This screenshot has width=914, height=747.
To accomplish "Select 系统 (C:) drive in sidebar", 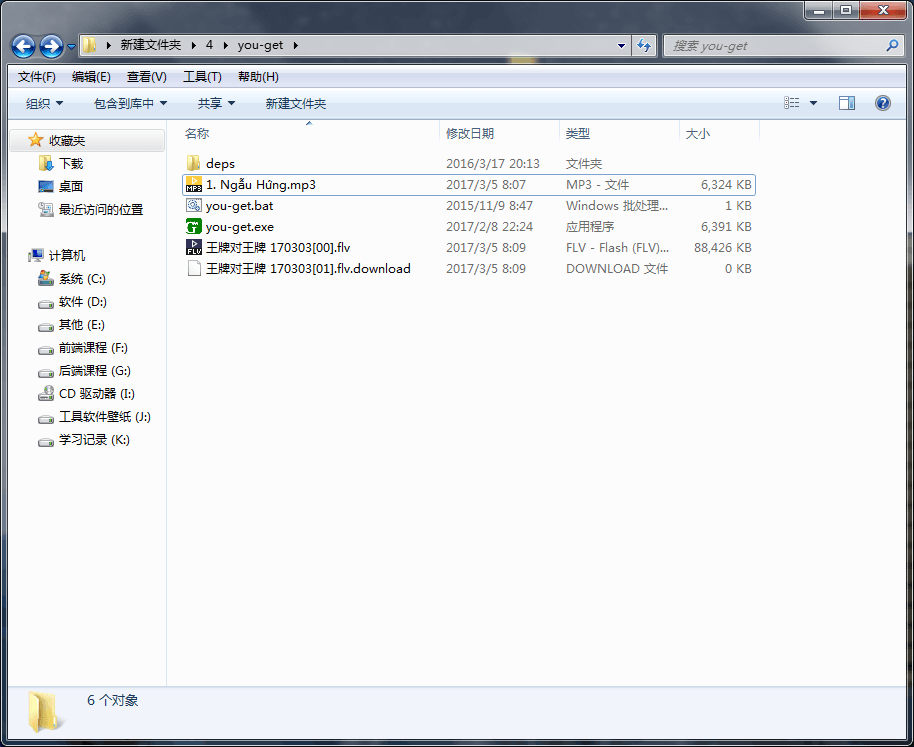I will tap(82, 279).
